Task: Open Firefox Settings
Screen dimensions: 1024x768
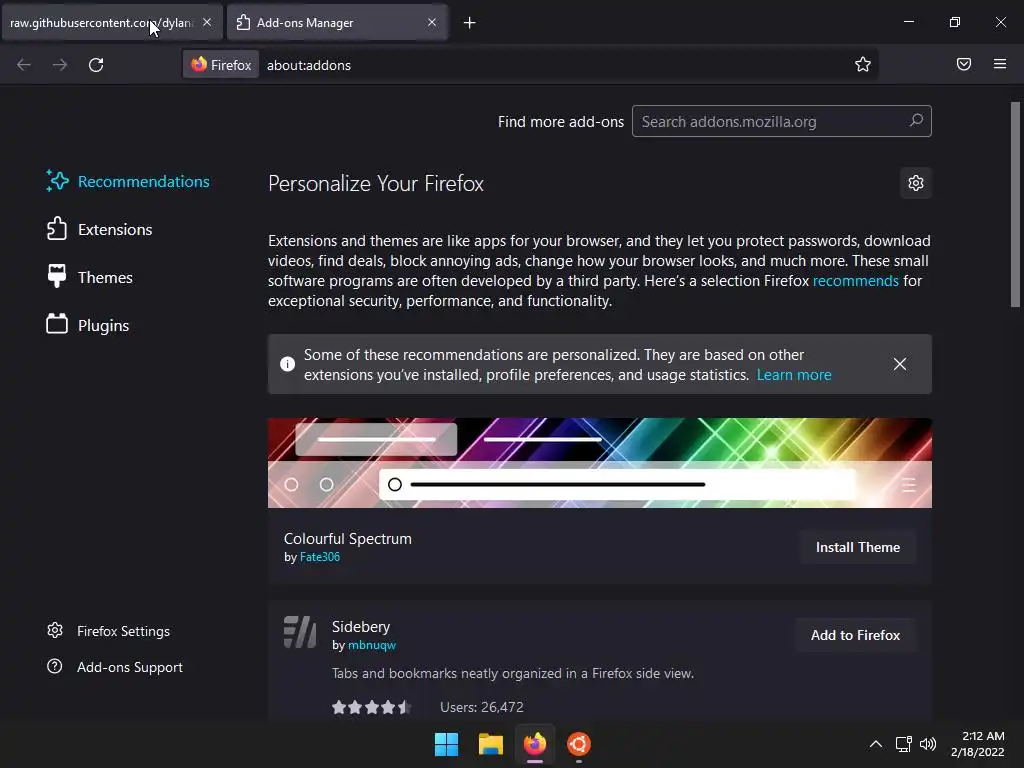Action: click(108, 631)
